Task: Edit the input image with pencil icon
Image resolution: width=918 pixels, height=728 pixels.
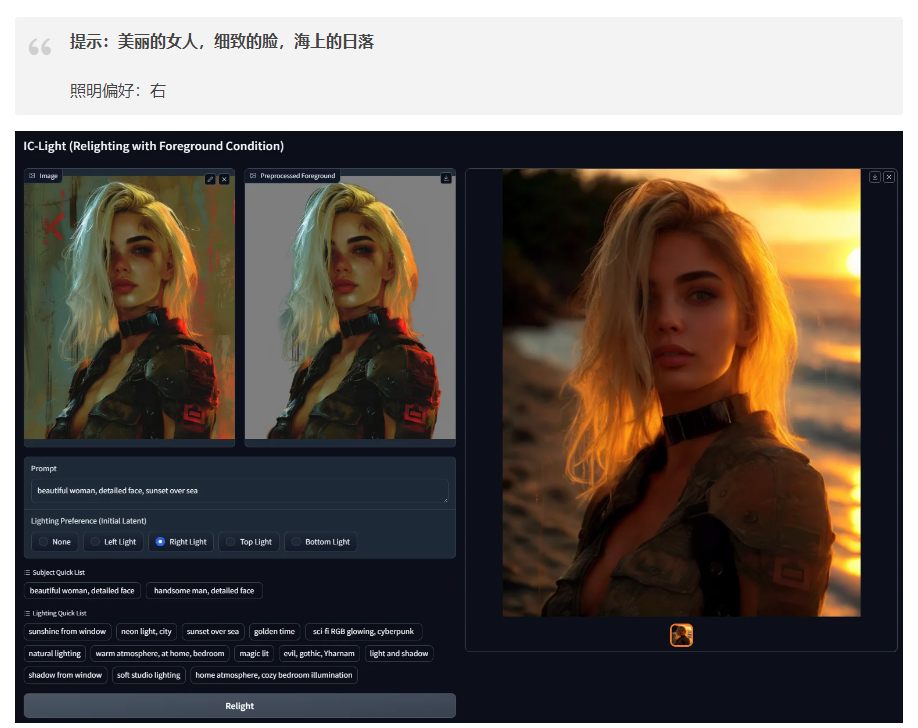Action: click(210, 179)
